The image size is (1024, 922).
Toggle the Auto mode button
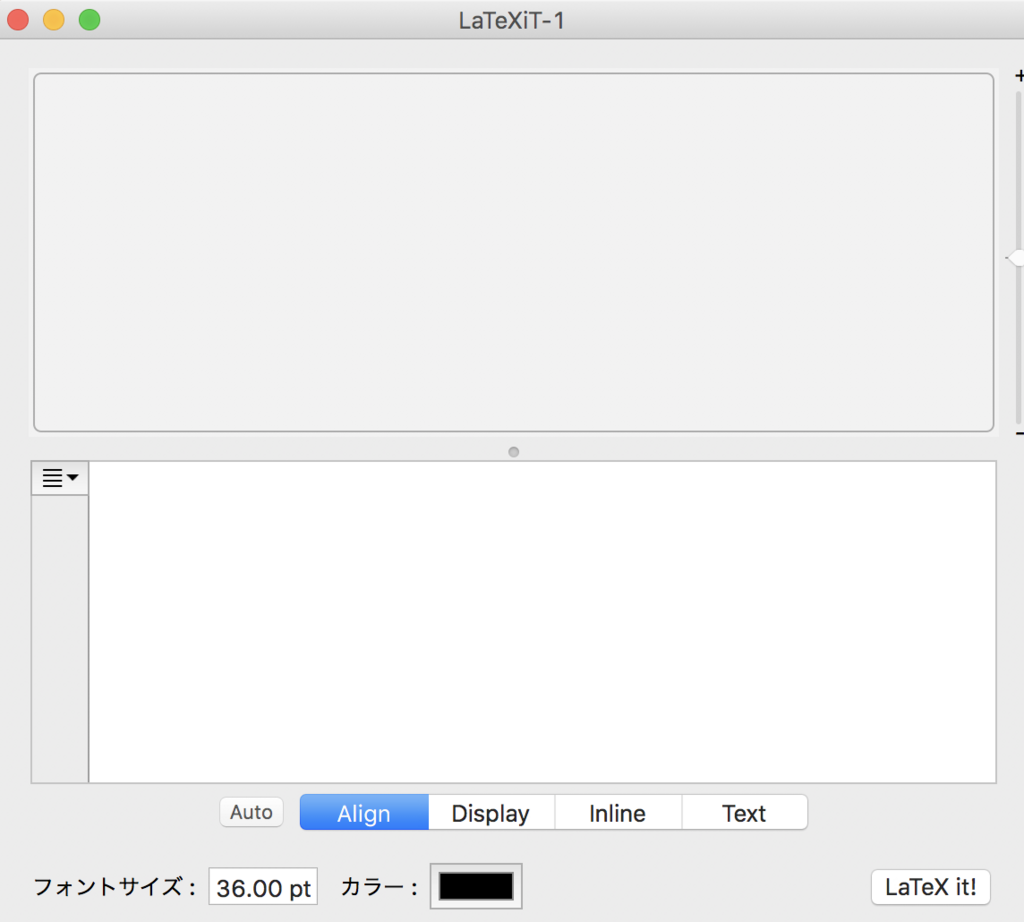coord(251,812)
